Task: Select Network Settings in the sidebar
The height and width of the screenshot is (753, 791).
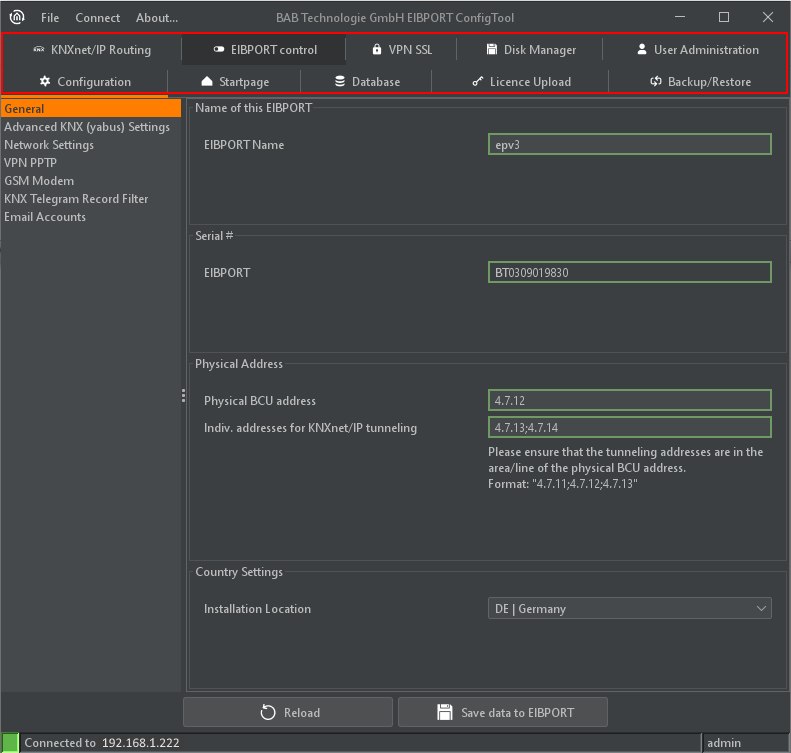Action: click(x=49, y=145)
